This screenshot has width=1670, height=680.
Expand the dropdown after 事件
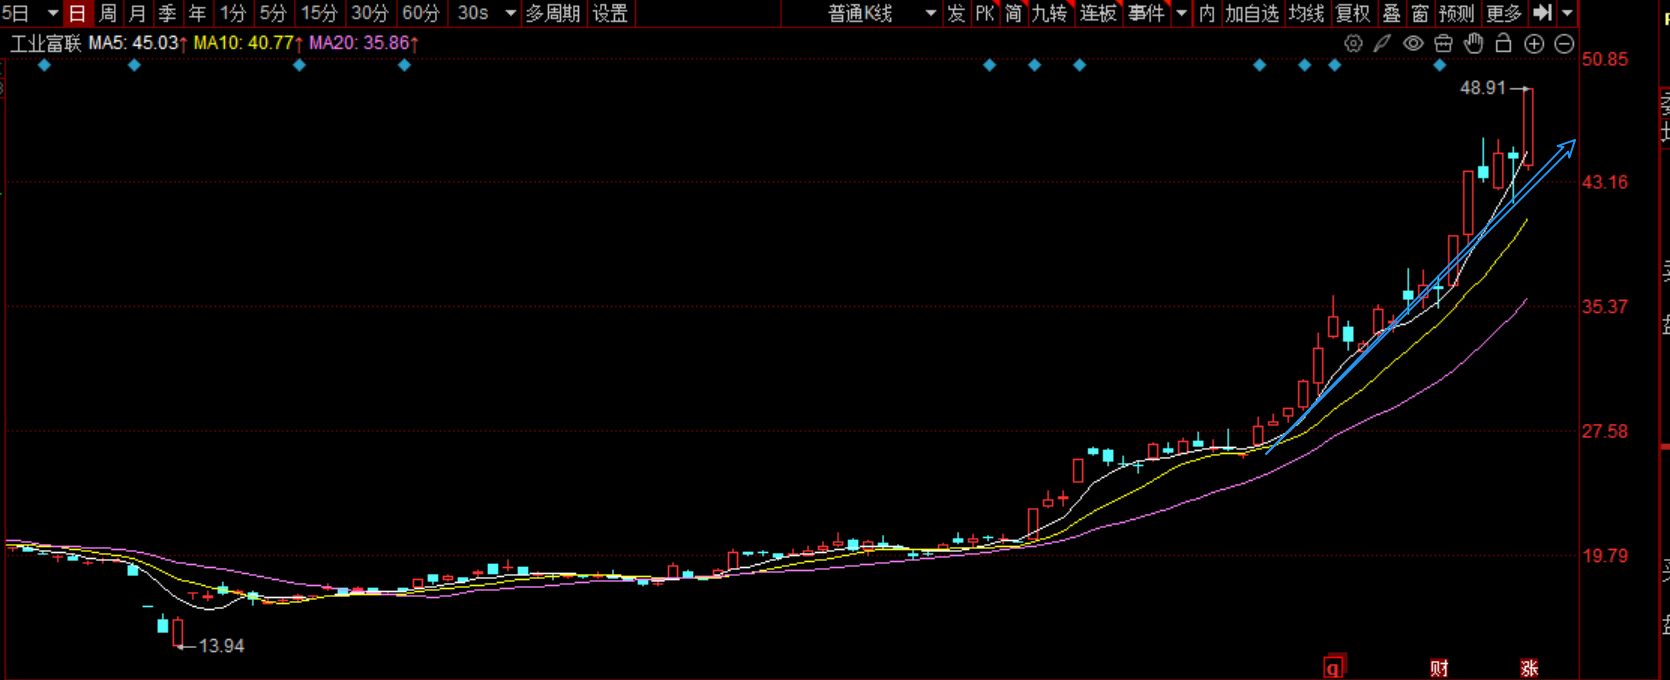point(1181,13)
